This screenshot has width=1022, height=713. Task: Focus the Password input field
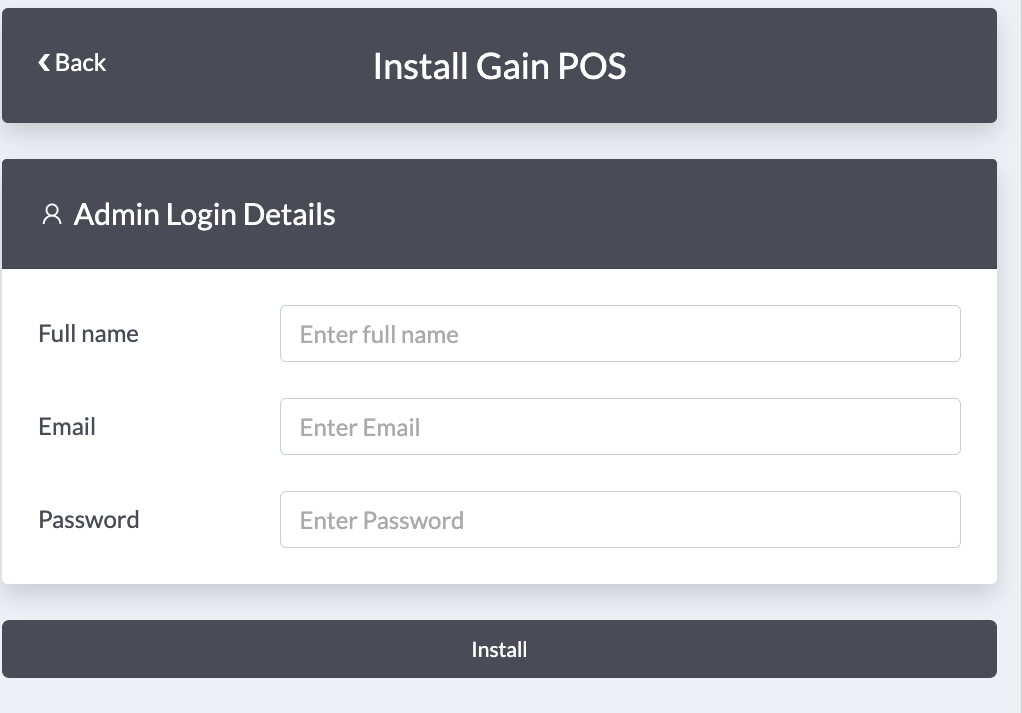point(620,520)
